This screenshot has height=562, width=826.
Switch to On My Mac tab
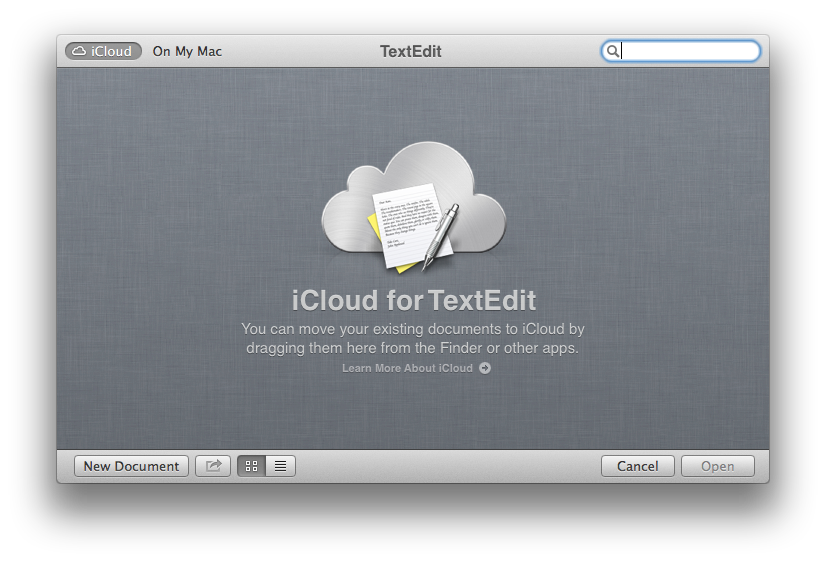[x=187, y=51]
